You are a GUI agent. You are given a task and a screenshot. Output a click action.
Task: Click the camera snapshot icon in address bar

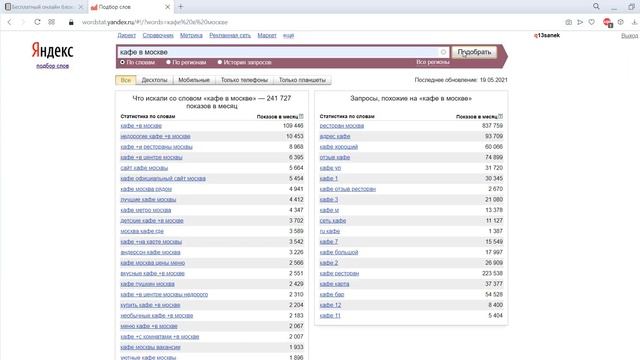(568, 22)
